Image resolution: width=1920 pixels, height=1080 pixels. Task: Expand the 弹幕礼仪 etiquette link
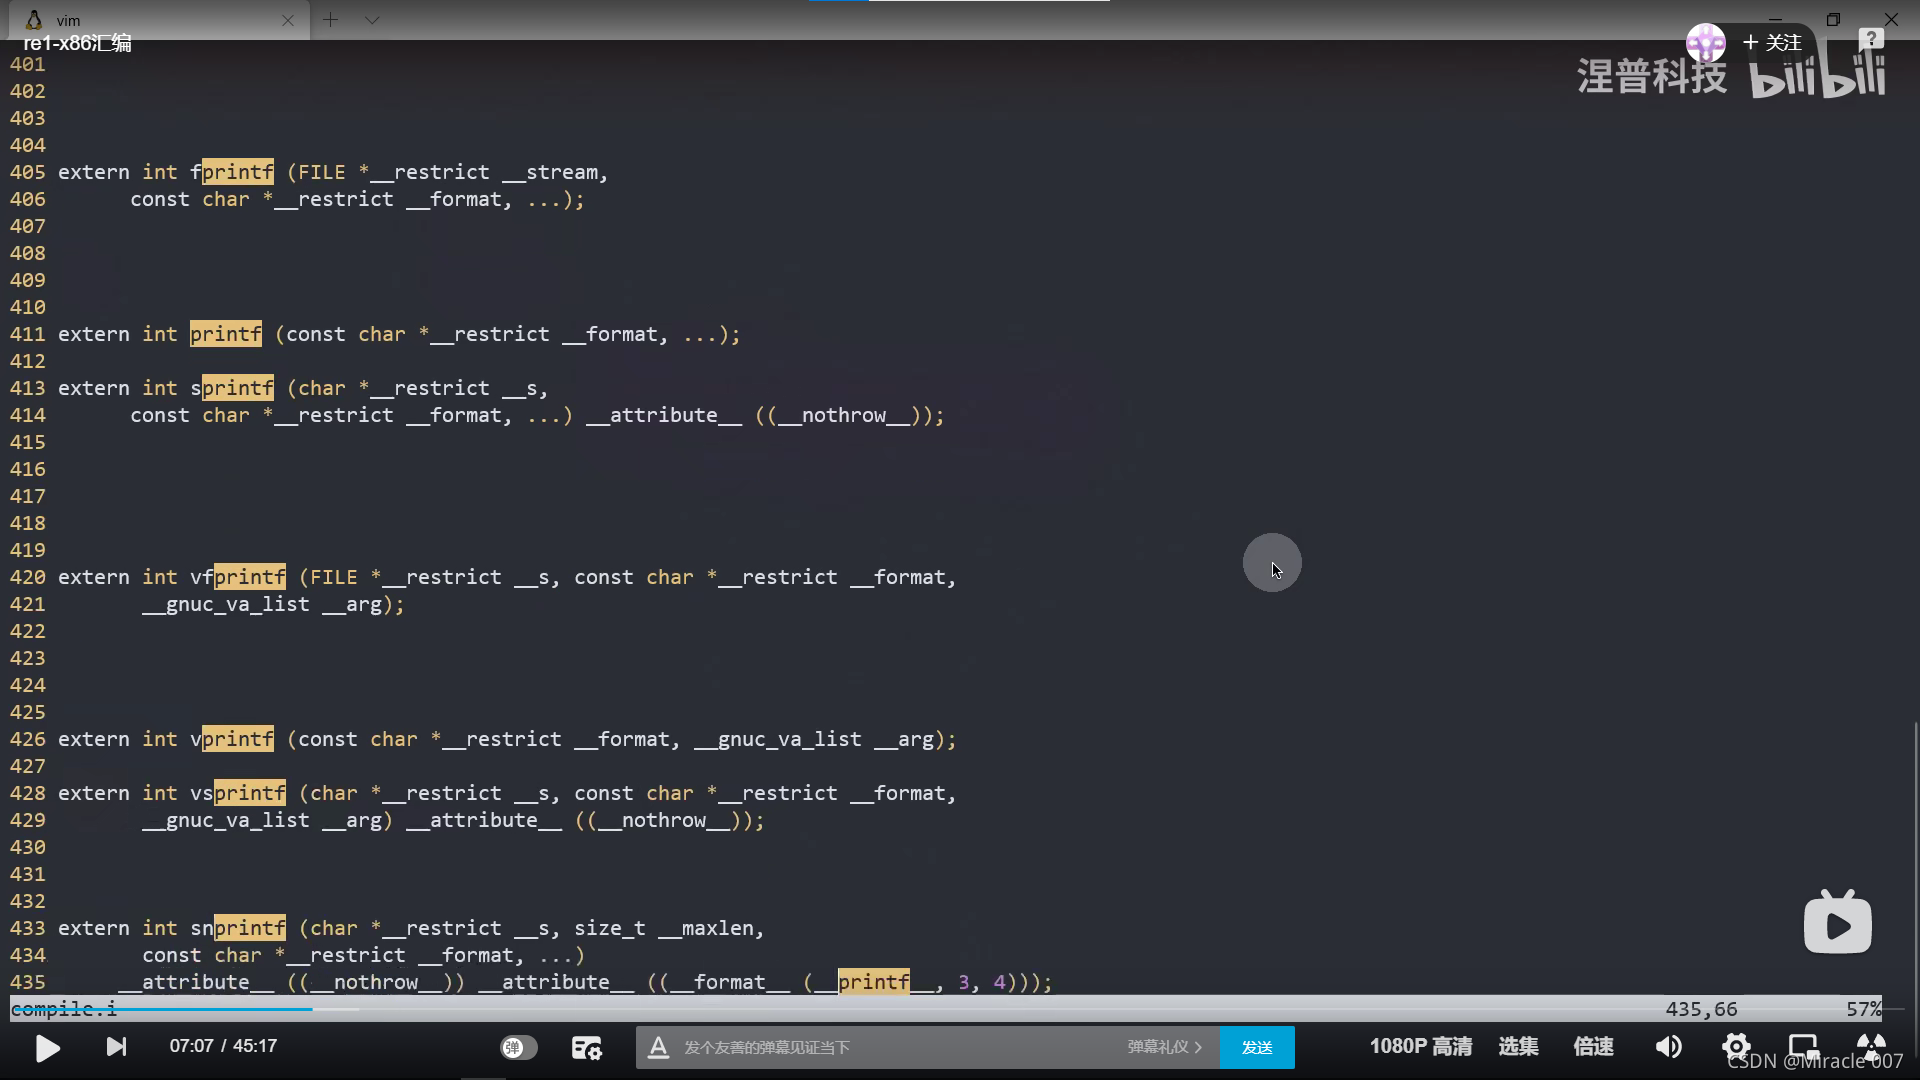(1164, 1047)
